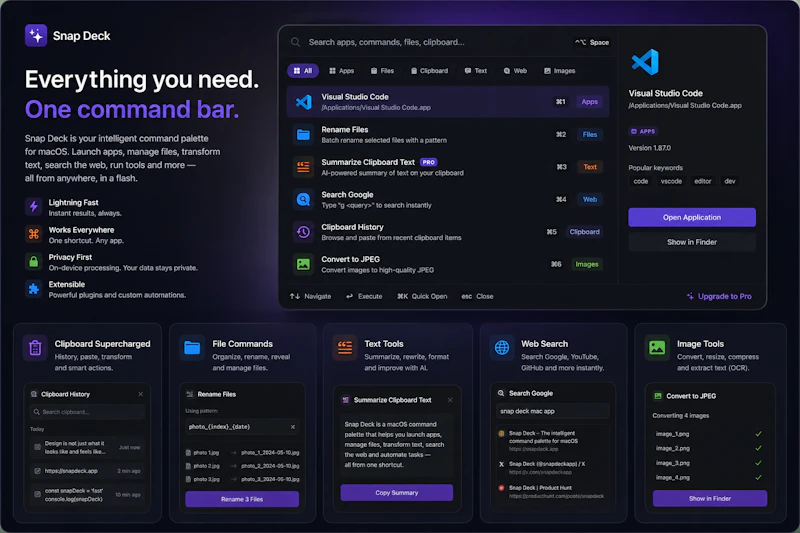Click the Product Hunt result icon
800x533 pixels.
501,488
